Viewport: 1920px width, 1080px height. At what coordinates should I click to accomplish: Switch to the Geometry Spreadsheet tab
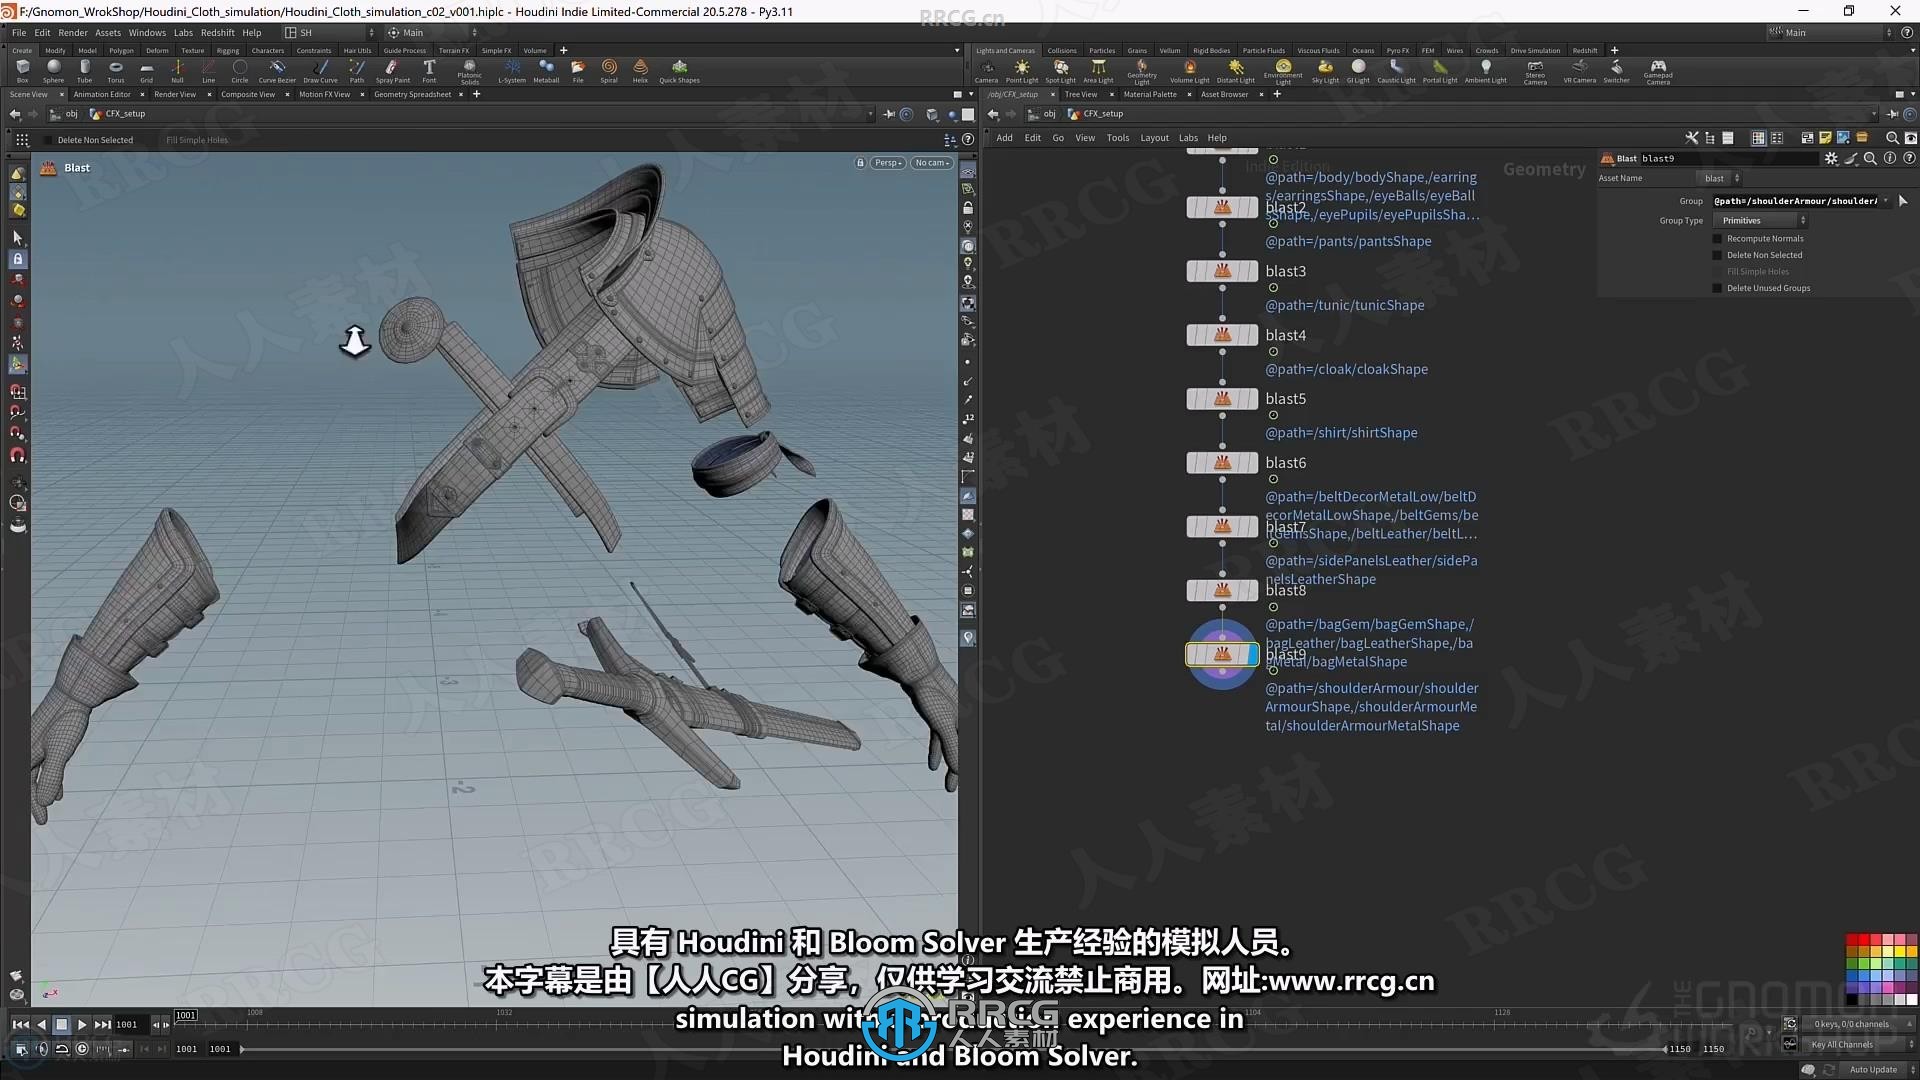(x=412, y=95)
